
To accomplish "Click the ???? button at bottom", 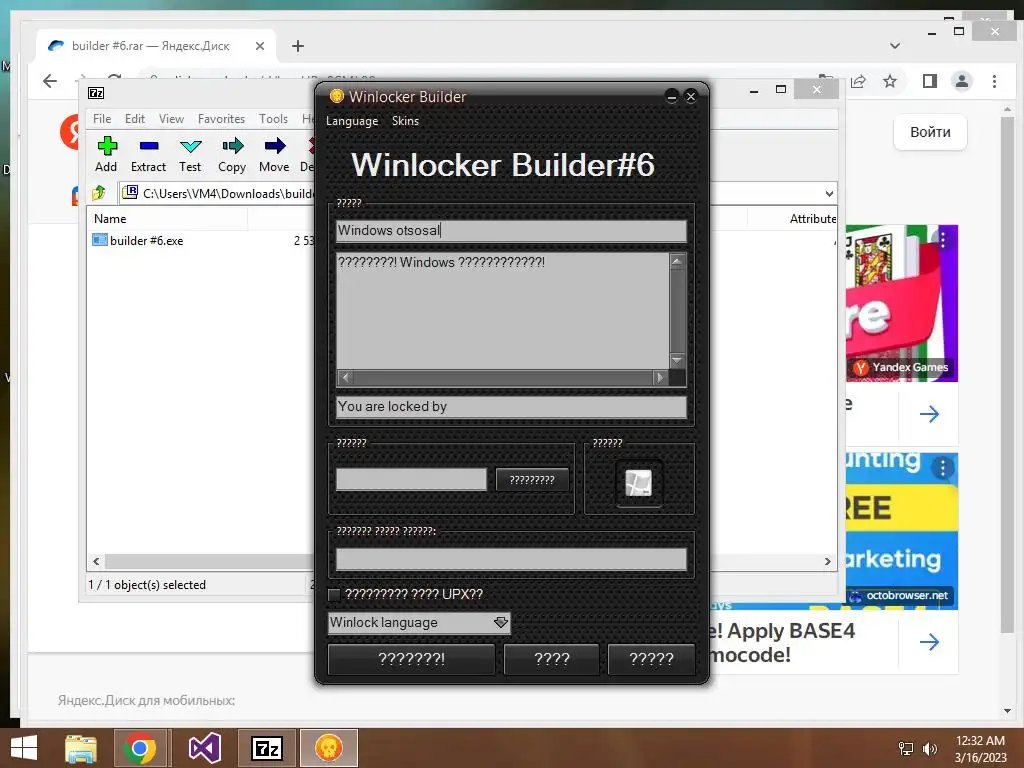I will point(552,659).
